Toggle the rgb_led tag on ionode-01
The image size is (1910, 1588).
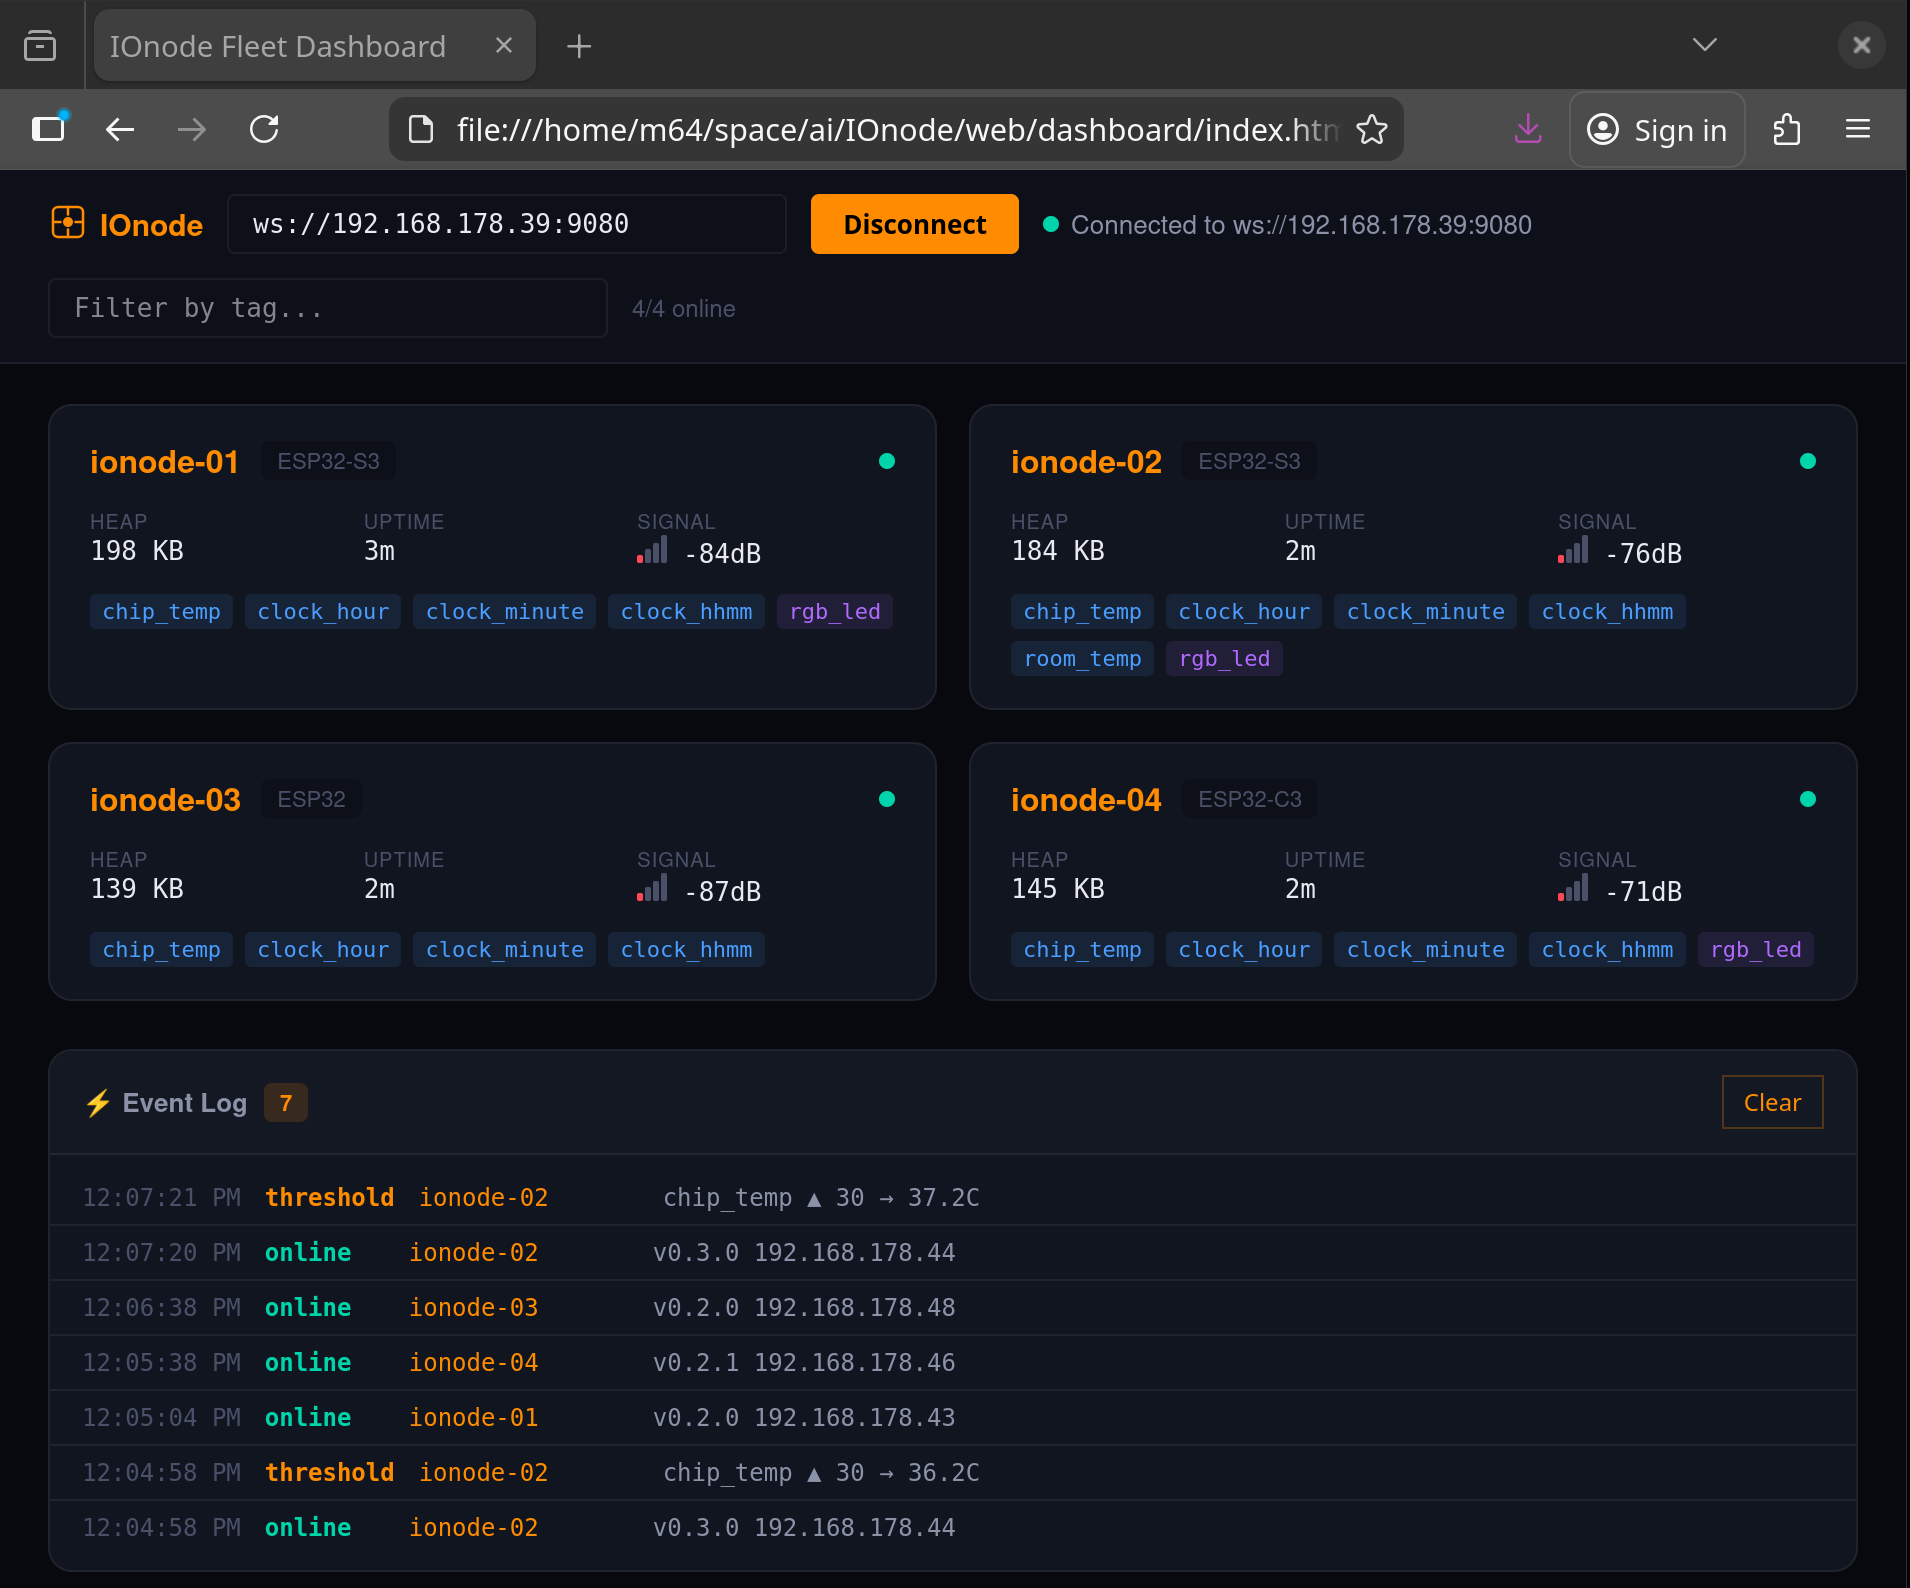(x=834, y=611)
